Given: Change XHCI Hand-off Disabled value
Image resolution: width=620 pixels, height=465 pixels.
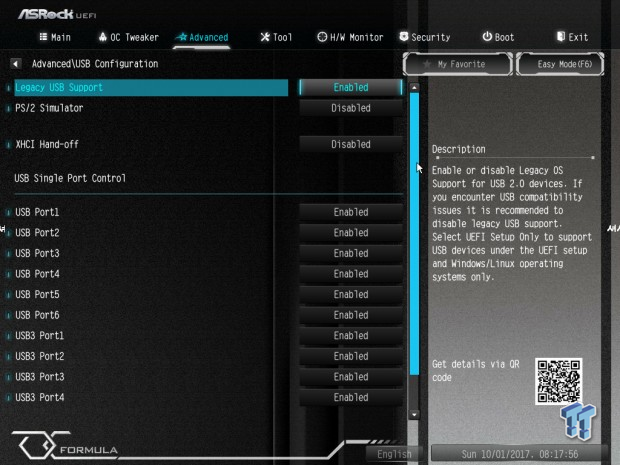Looking at the screenshot, I should coord(351,144).
